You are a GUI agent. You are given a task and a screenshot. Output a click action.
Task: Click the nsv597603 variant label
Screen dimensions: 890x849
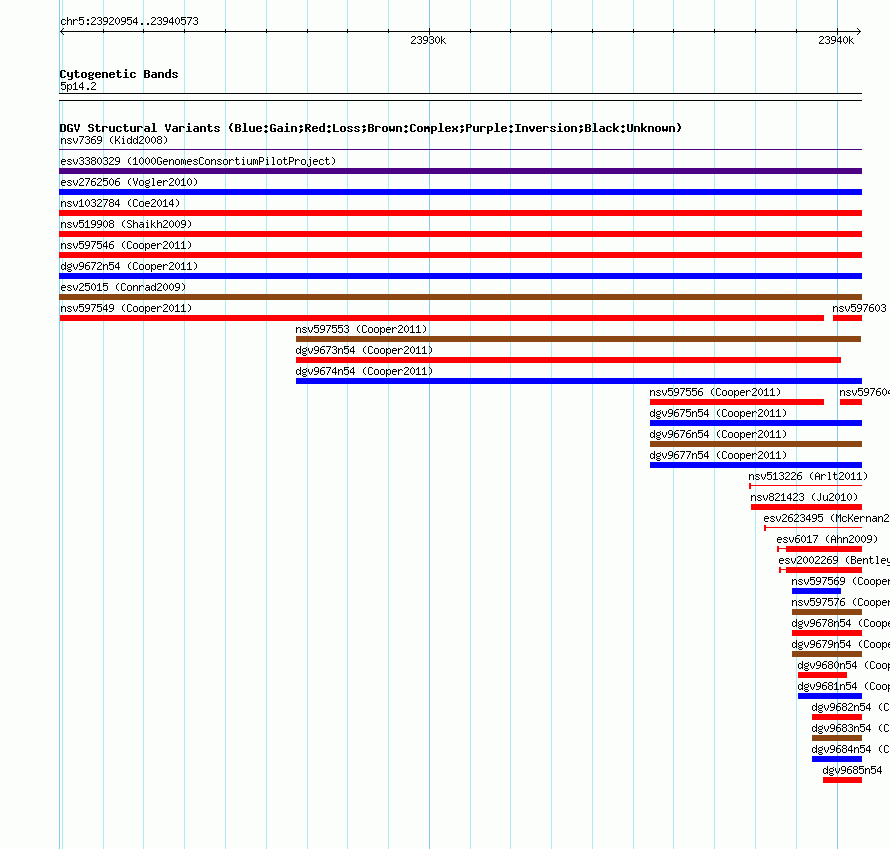coord(859,308)
